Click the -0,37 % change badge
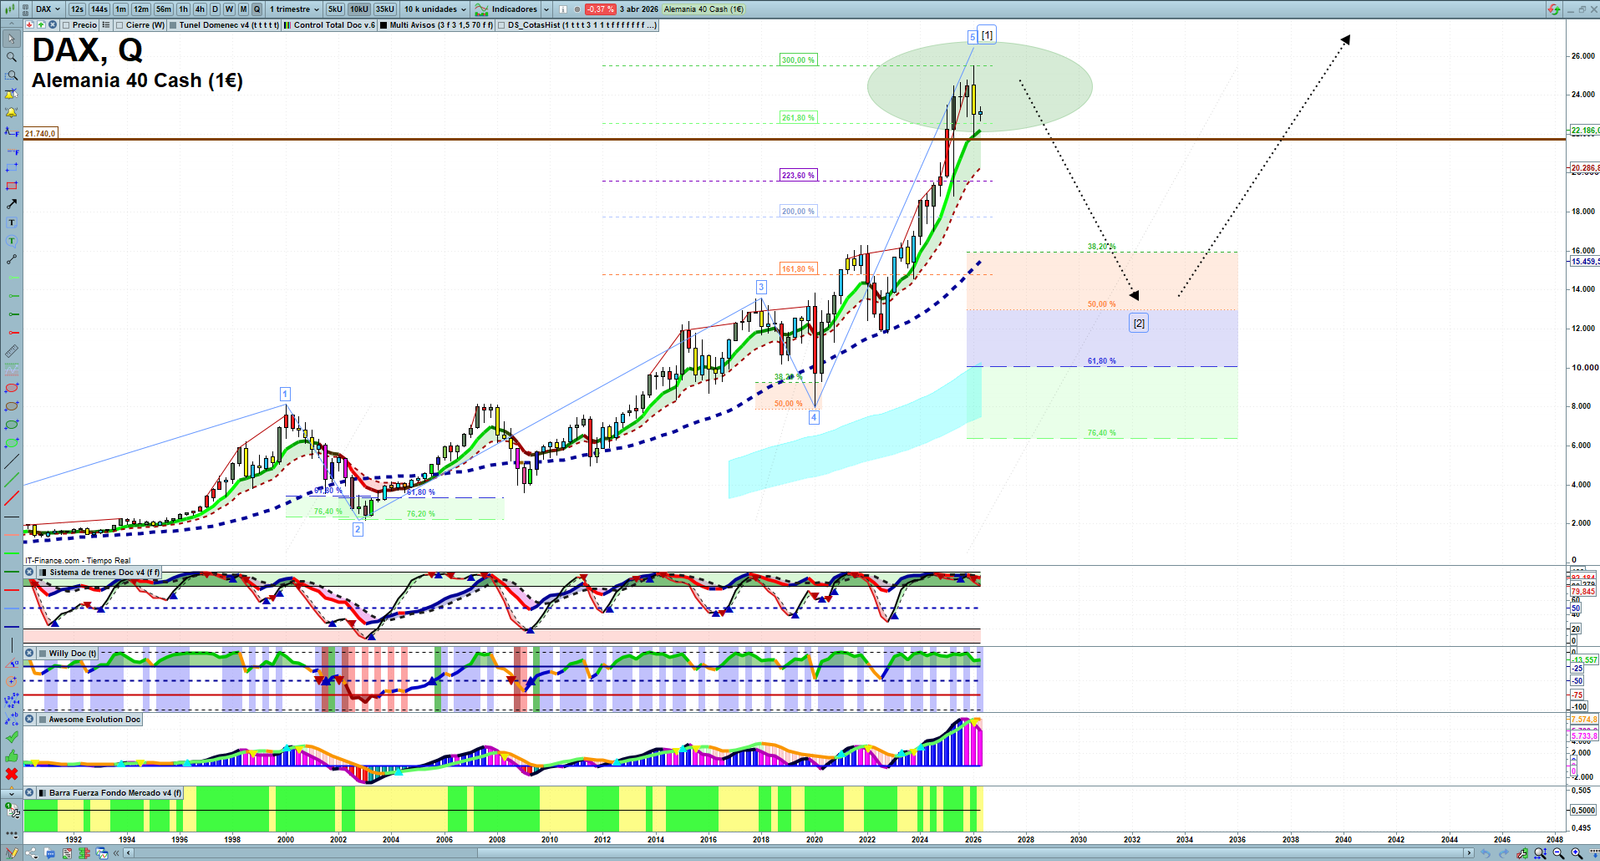The height and width of the screenshot is (861, 1600). (600, 9)
